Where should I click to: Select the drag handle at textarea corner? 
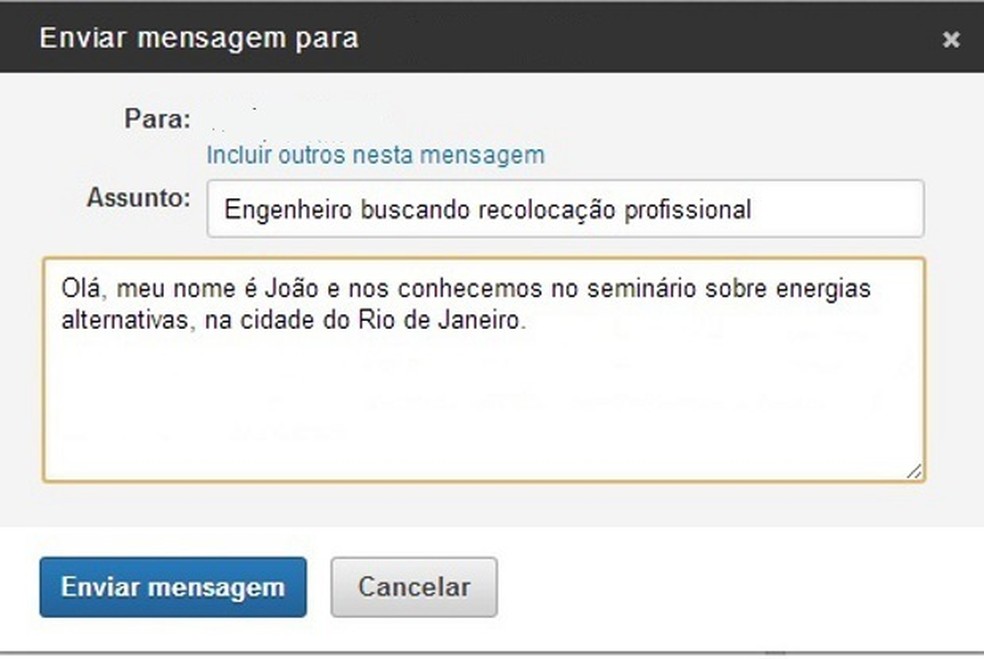pos(912,470)
